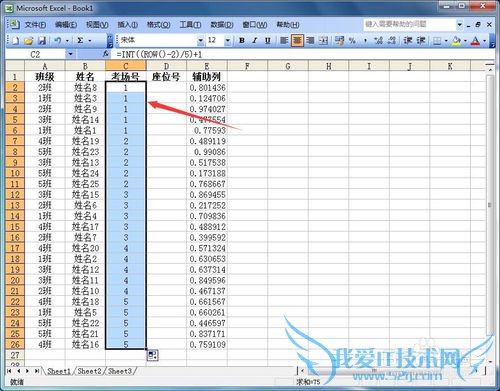Select row 12 header
The width and height of the screenshot is (500, 391).
15,195
